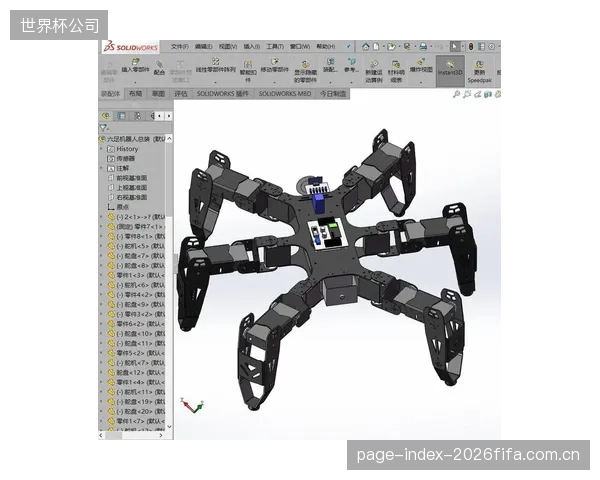Click the horizontal scrollbar right arrow
This screenshot has width=600, height=480.
point(161,435)
